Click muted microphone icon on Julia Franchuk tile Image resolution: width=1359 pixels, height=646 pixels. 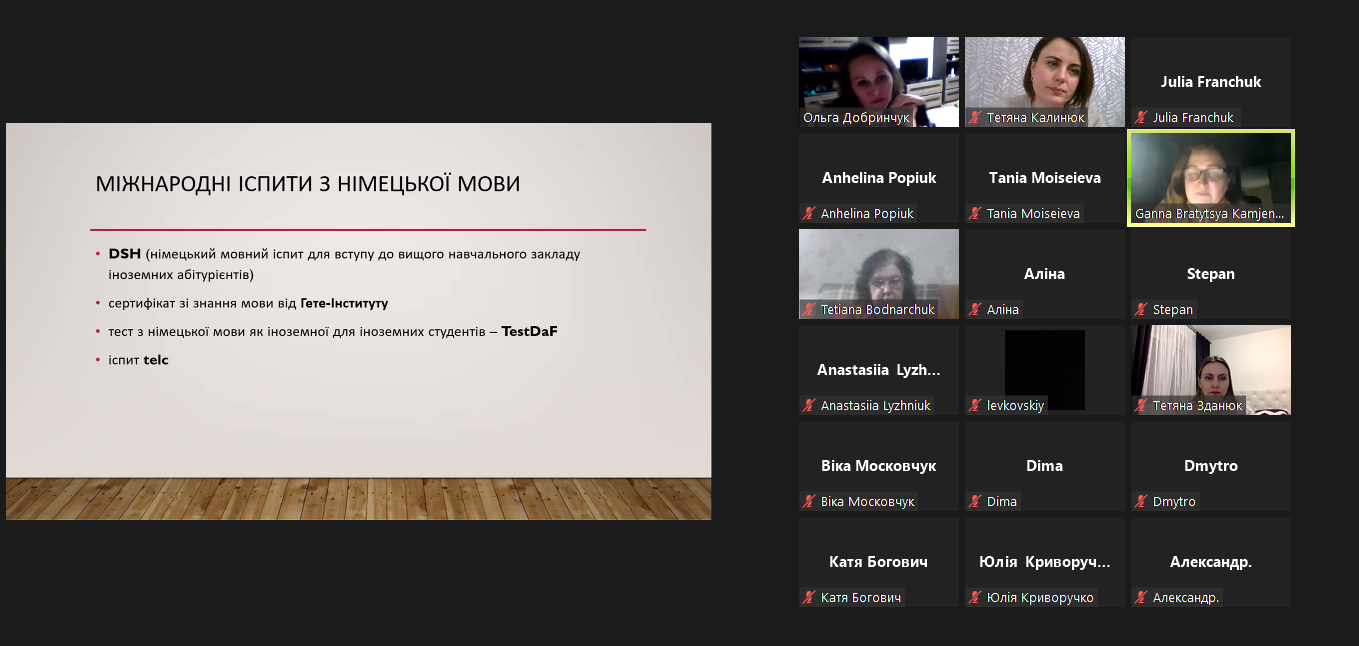pyautogui.click(x=1141, y=118)
